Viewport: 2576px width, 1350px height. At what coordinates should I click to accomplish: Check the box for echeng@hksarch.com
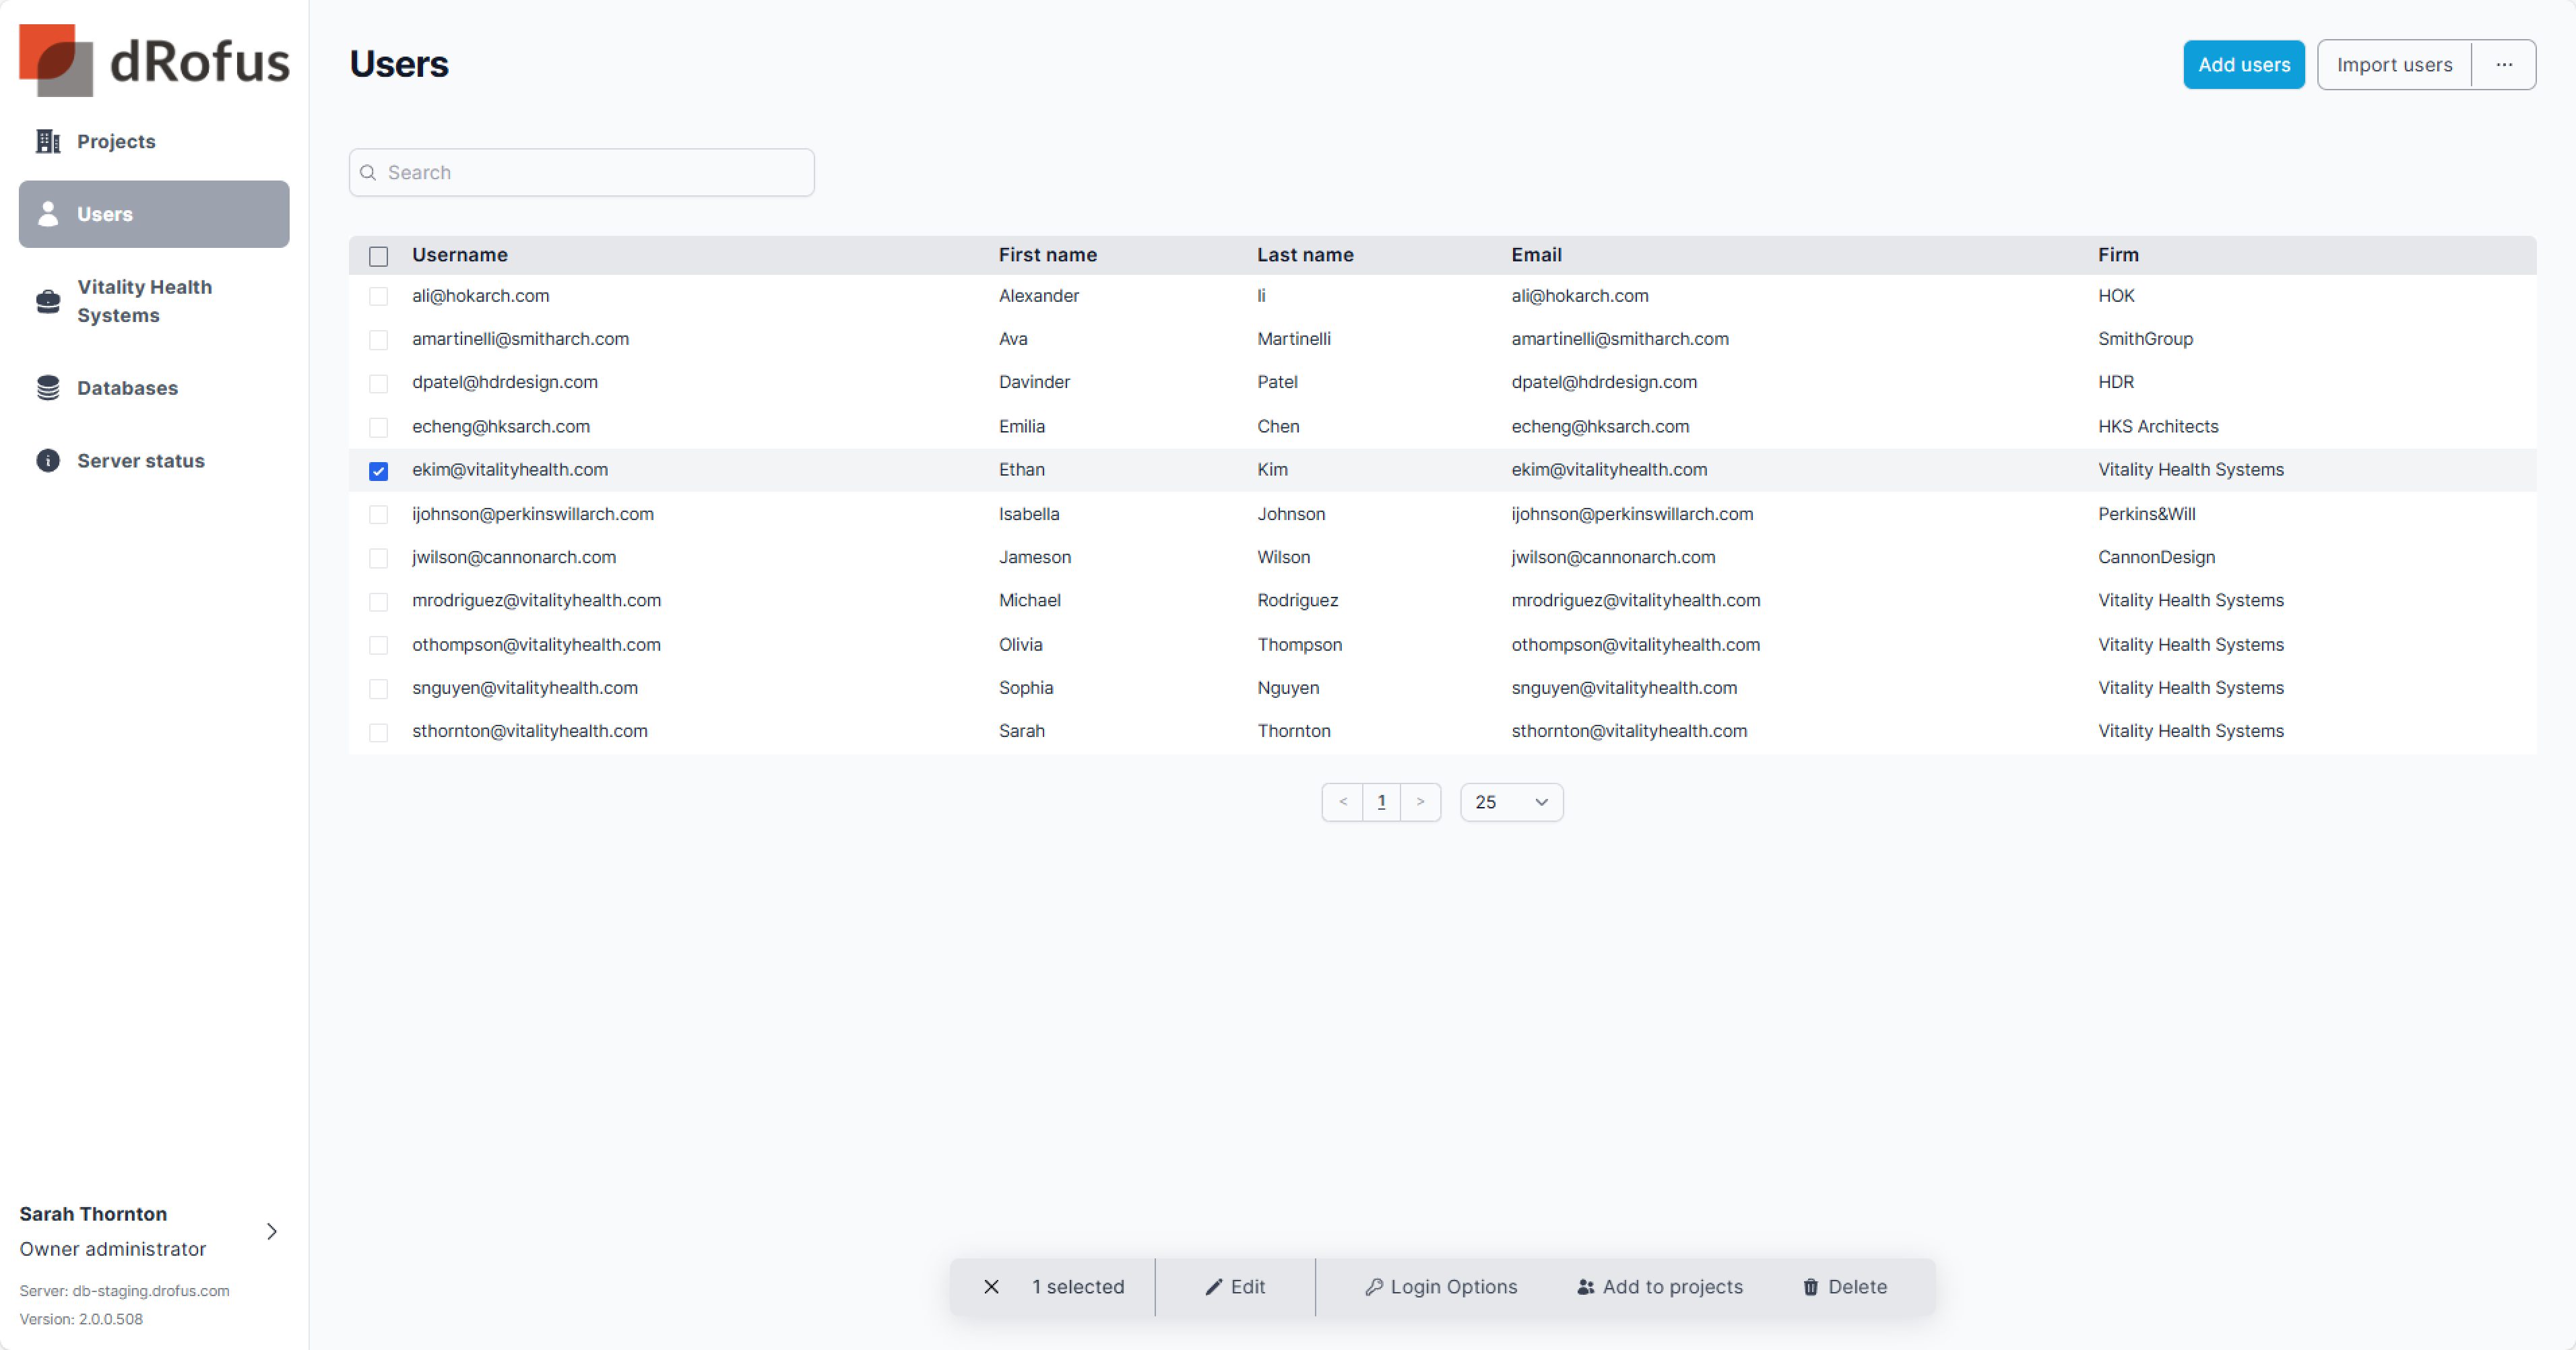(378, 428)
